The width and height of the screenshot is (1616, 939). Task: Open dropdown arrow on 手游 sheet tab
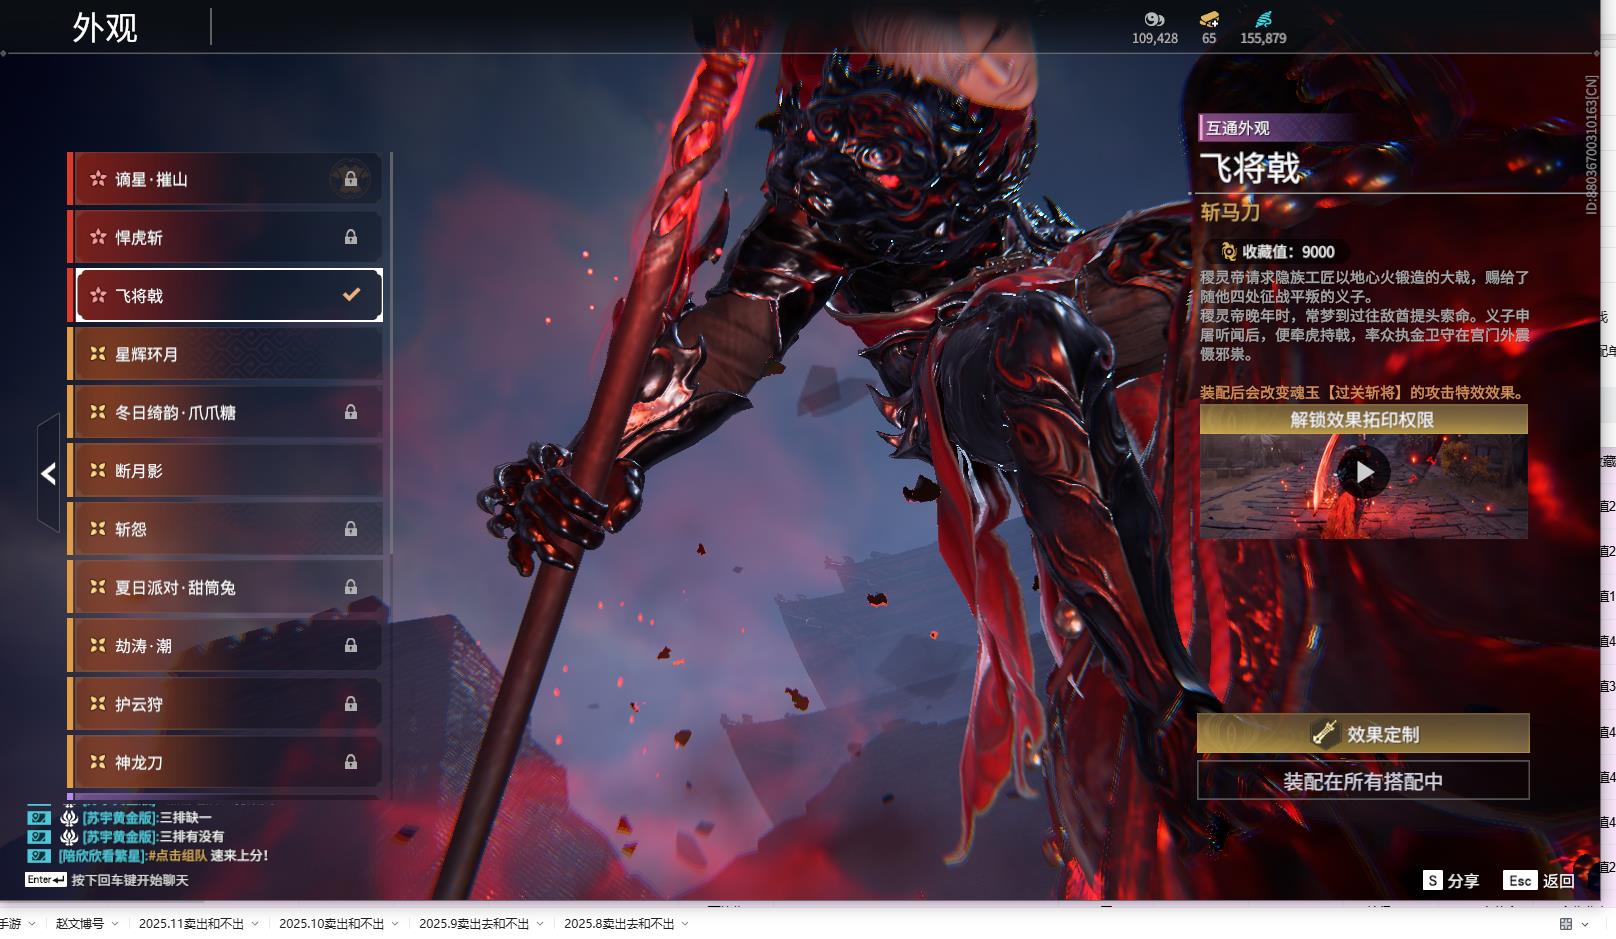32,924
